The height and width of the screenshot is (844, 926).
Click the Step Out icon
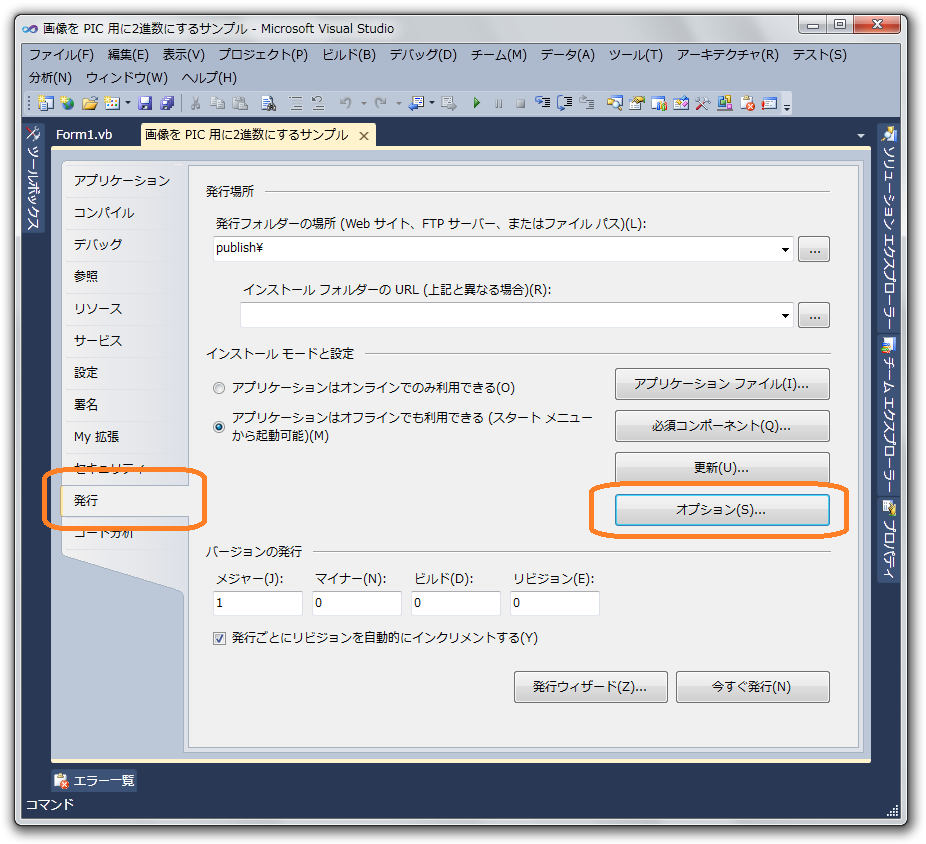(586, 103)
